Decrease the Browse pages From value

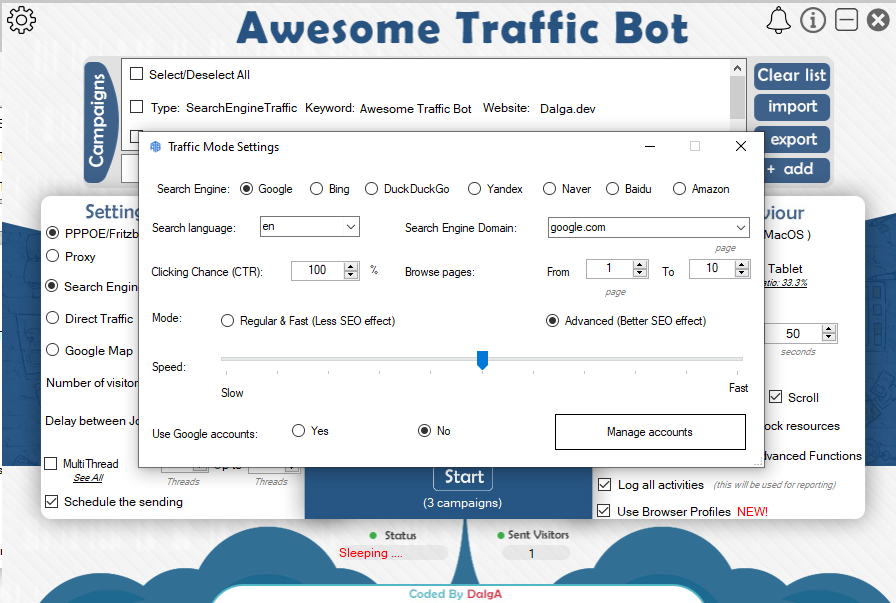pos(640,273)
